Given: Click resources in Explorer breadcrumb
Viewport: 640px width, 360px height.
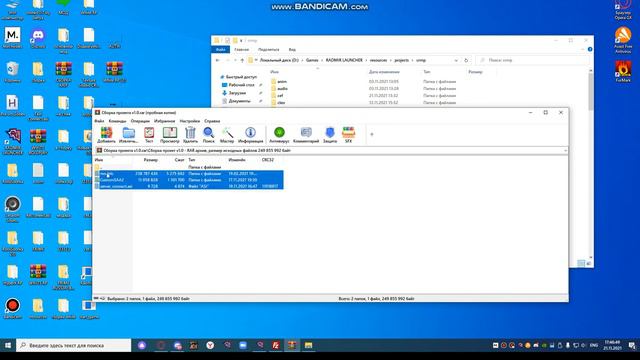Looking at the screenshot, I should point(378,60).
